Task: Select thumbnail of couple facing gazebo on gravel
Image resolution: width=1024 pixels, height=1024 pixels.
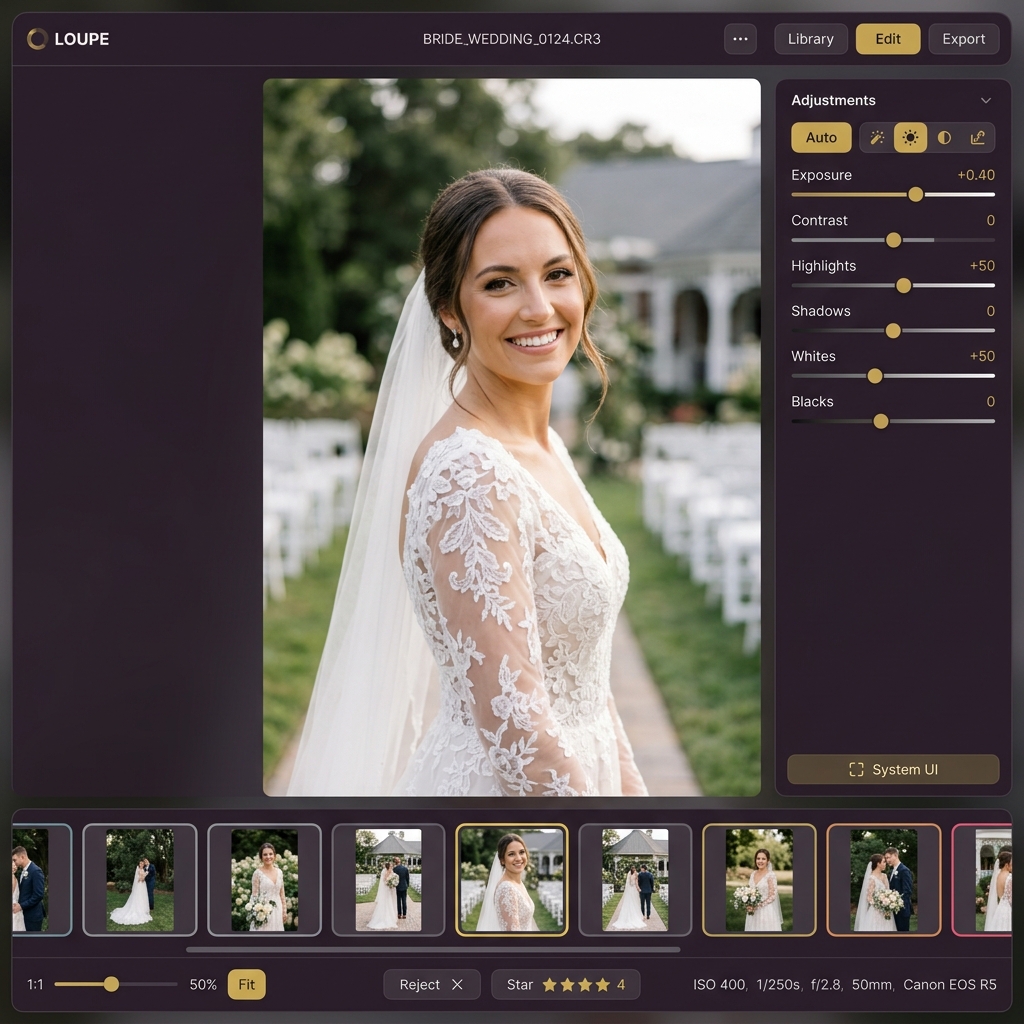Action: tap(388, 880)
